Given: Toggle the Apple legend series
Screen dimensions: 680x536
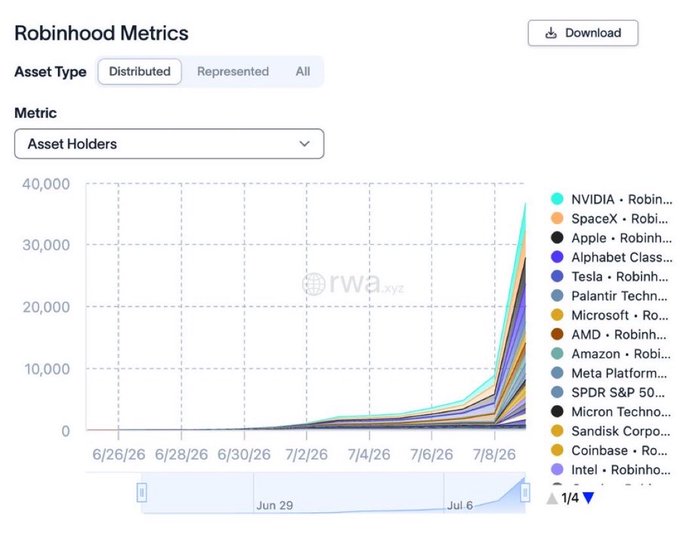Looking at the screenshot, I should (611, 238).
